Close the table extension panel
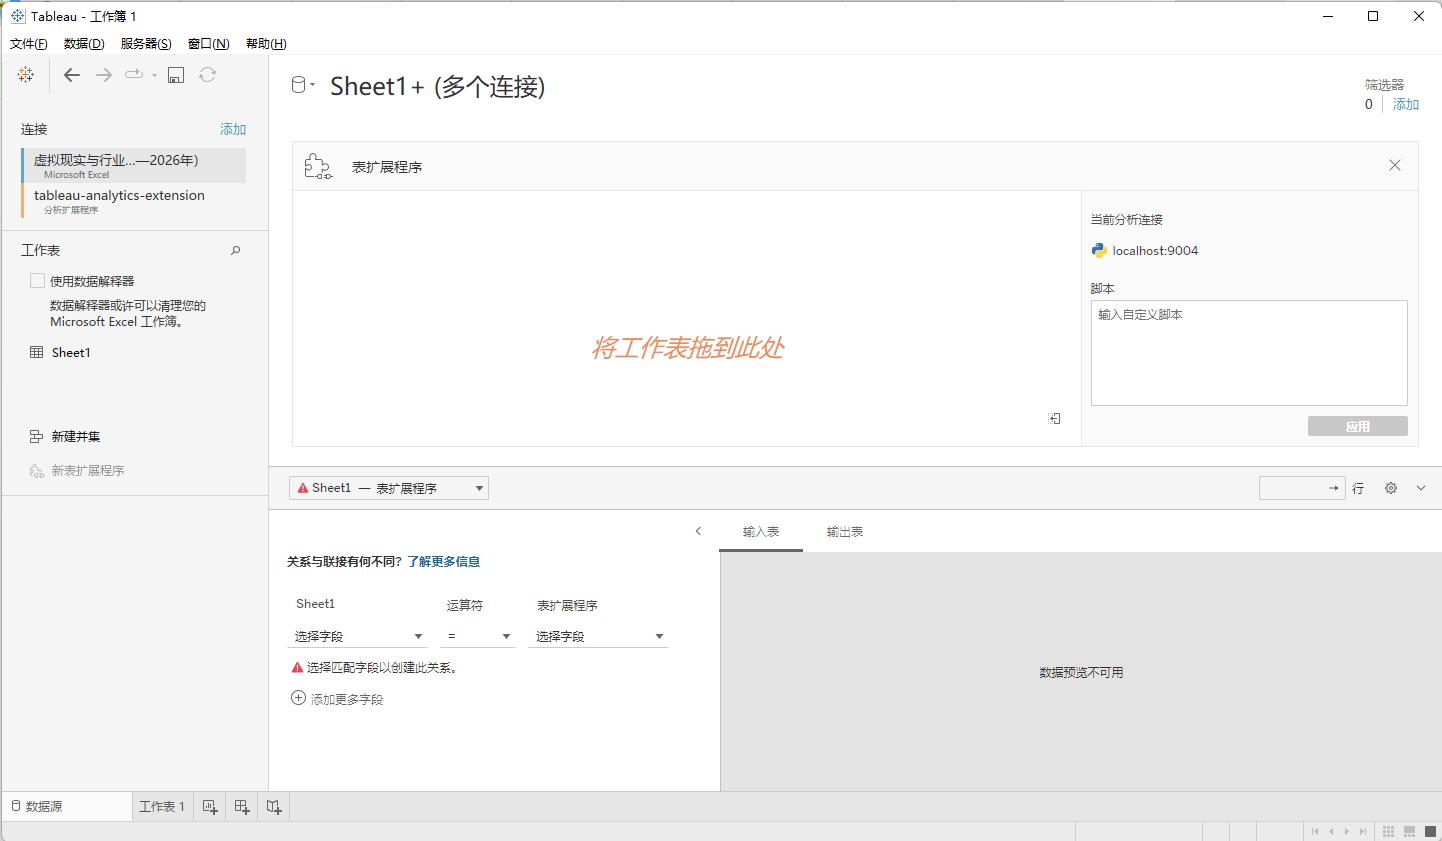Viewport: 1442px width, 841px height. coord(1395,165)
